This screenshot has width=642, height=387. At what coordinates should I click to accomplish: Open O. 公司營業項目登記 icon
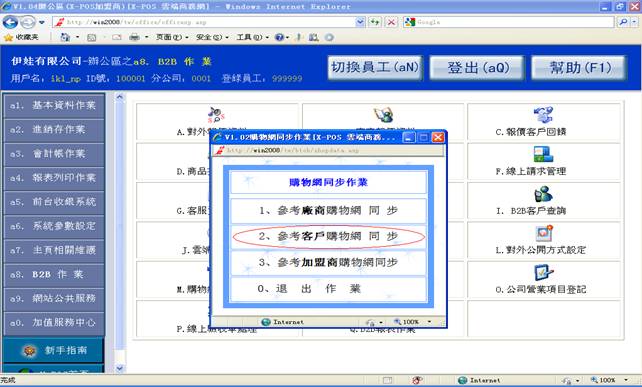point(544,273)
